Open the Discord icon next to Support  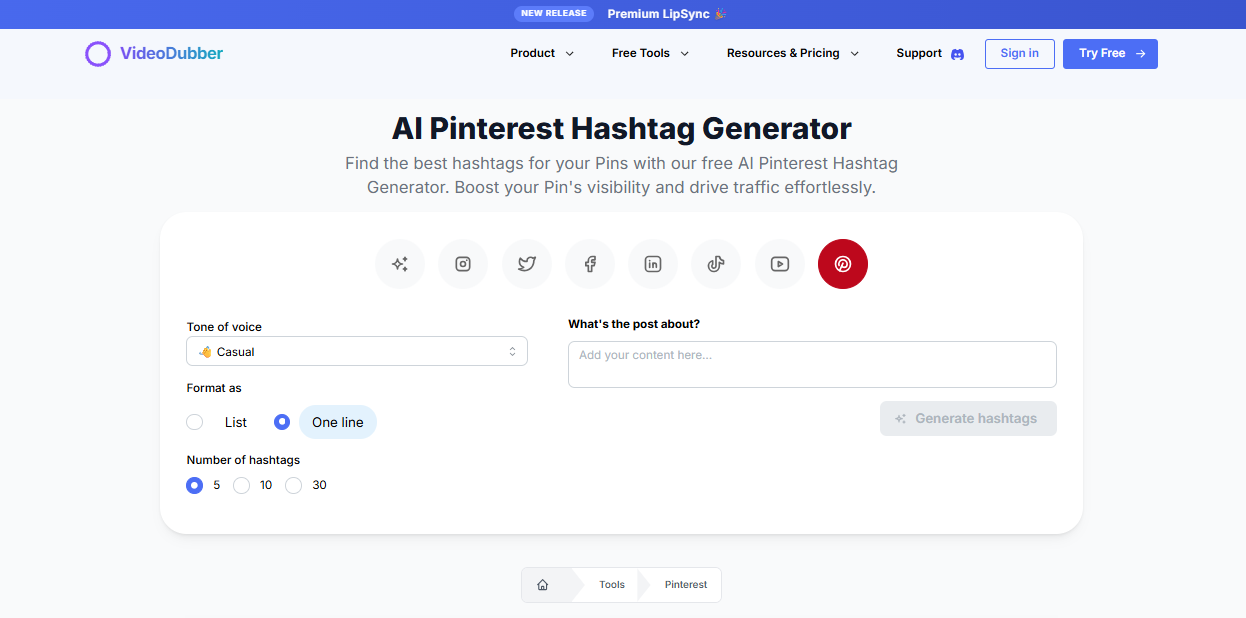point(957,54)
